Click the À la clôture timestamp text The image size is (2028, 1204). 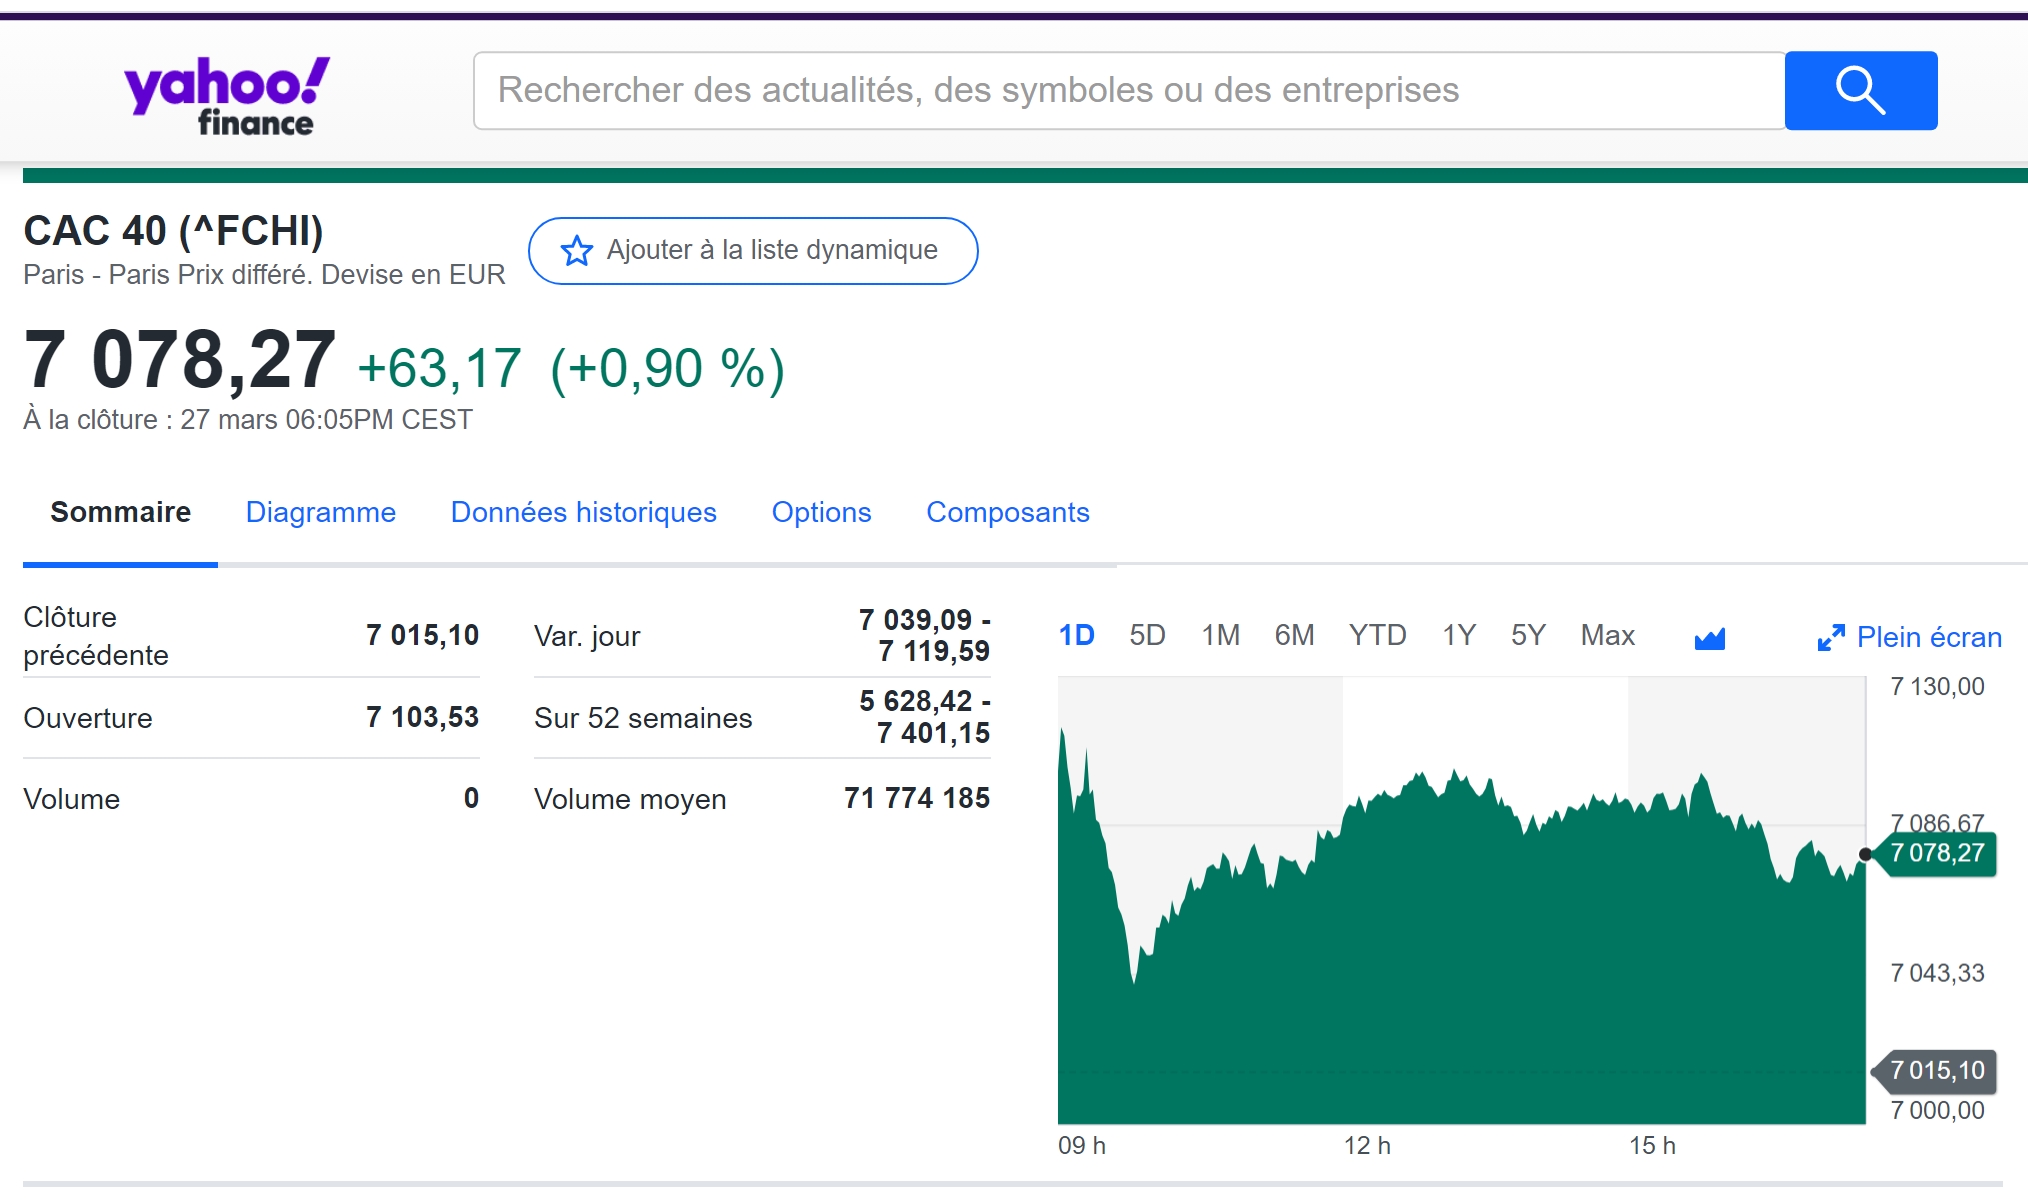[248, 420]
